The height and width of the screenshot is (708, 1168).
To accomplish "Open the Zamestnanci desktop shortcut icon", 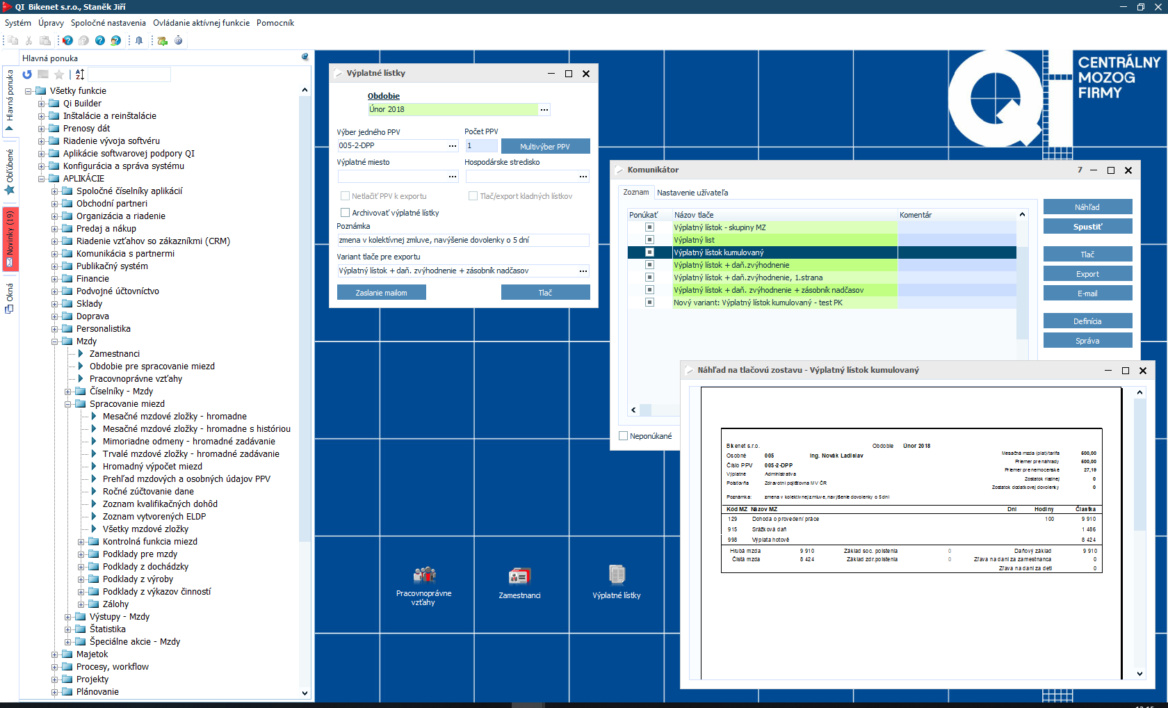I will (520, 576).
